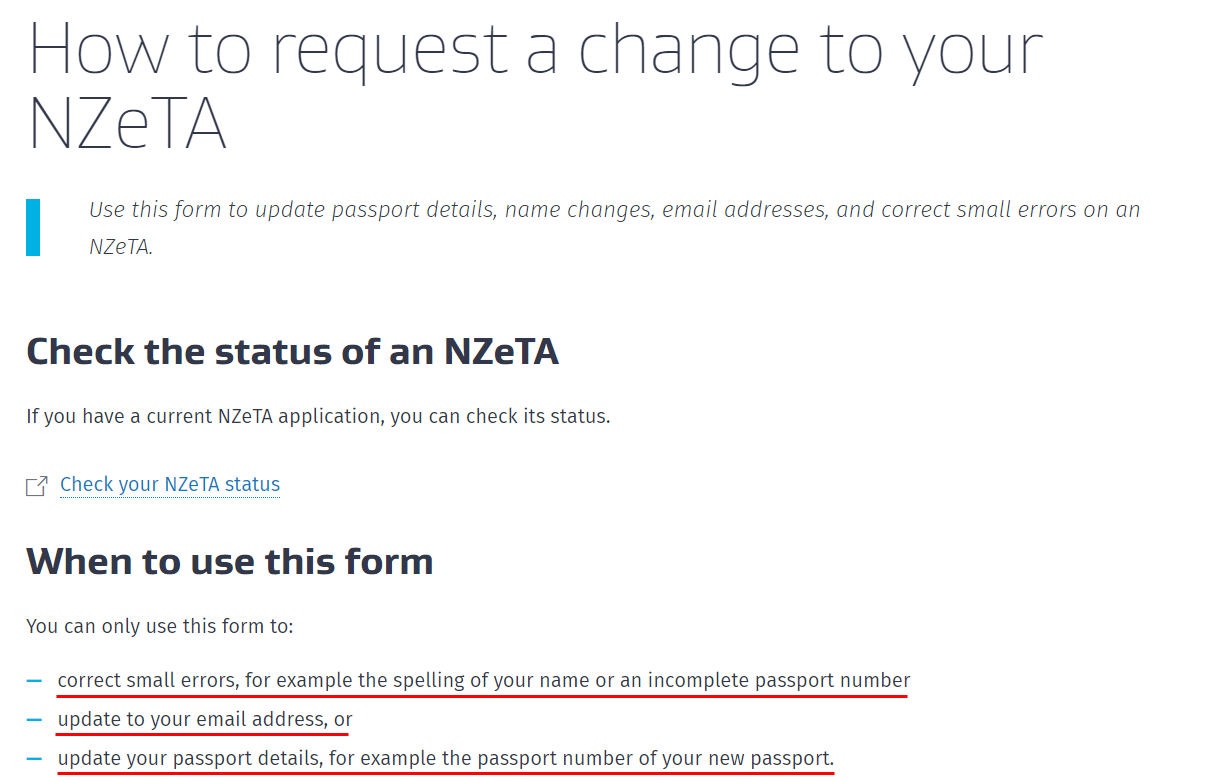Click the external link icon beside NZeTA status
The image size is (1216, 781).
(37, 486)
